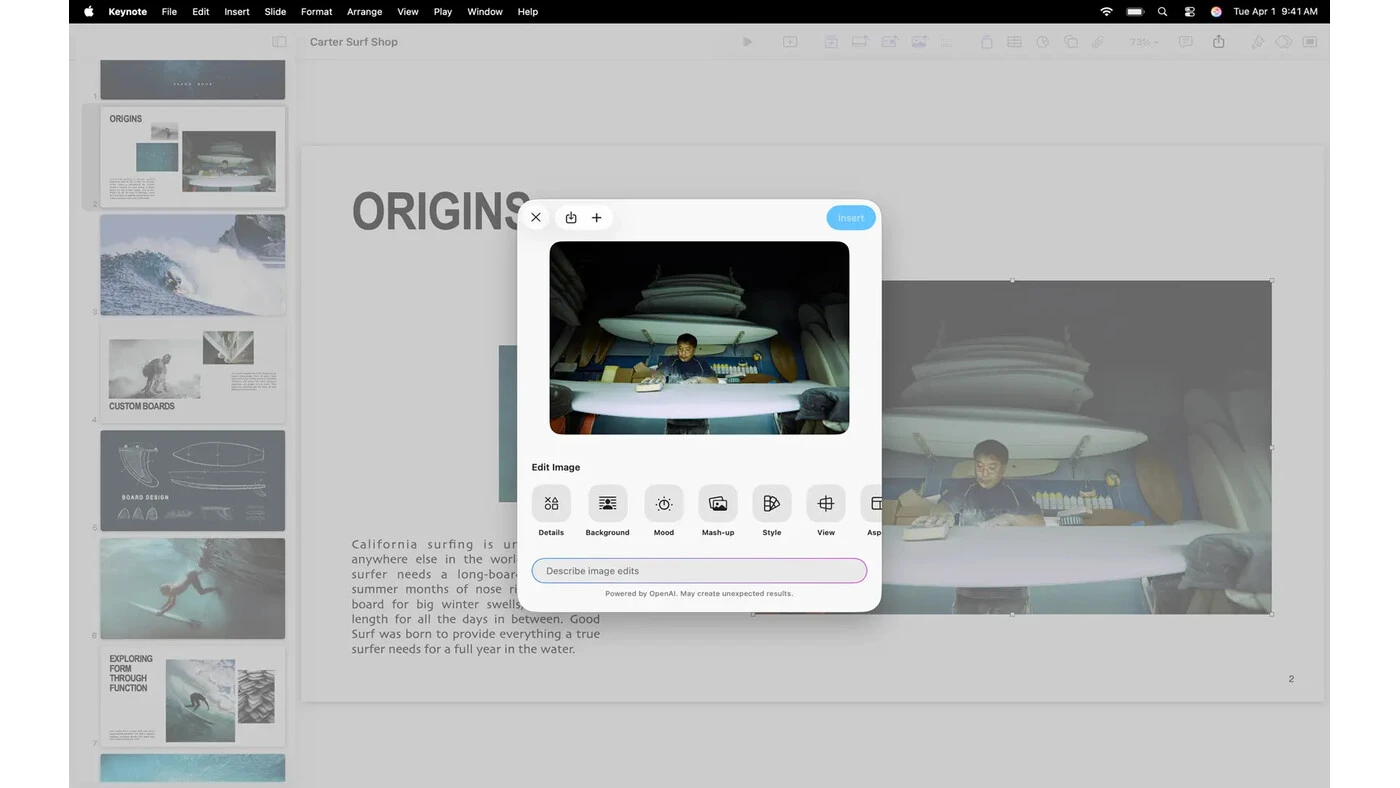Image resolution: width=1400 pixels, height=788 pixels.
Task: Click the Shape toolbar icon
Action: (x=1071, y=42)
